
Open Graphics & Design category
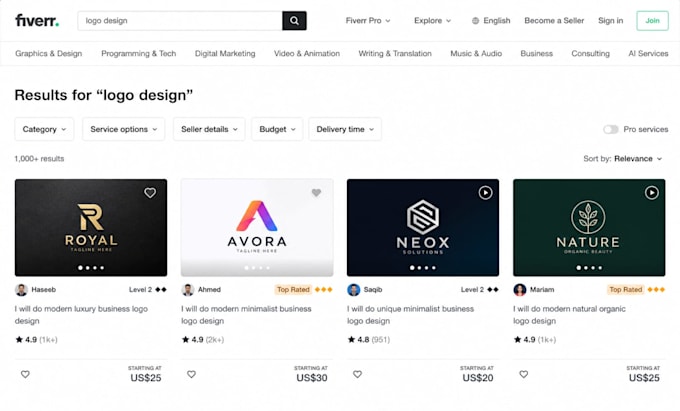coord(49,54)
